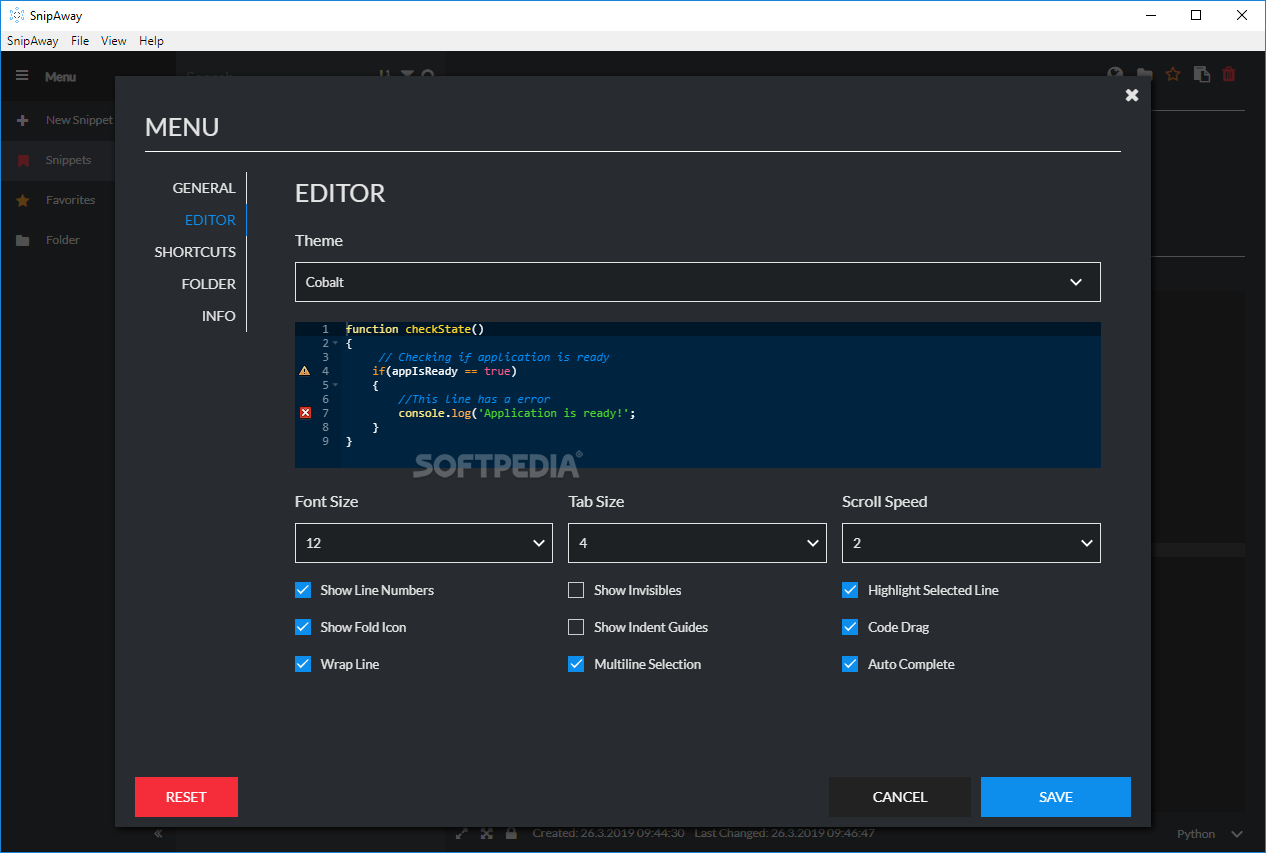Select the Editor settings tab
The height and width of the screenshot is (853, 1266).
(x=210, y=220)
